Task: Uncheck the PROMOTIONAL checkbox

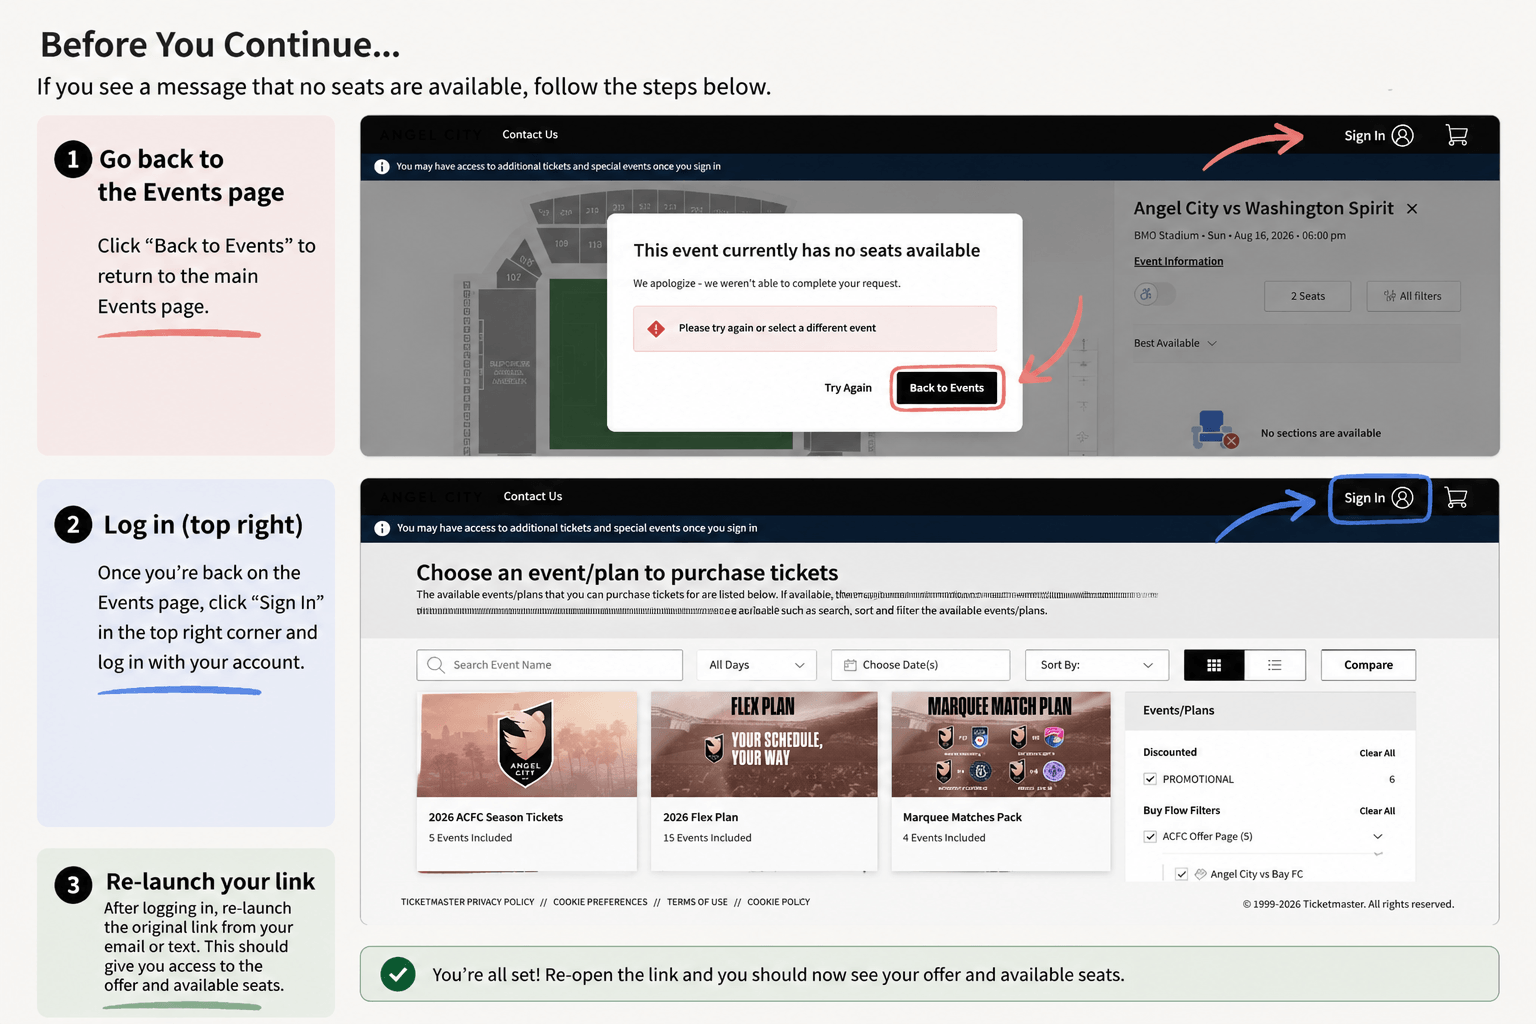Action: tap(1150, 779)
